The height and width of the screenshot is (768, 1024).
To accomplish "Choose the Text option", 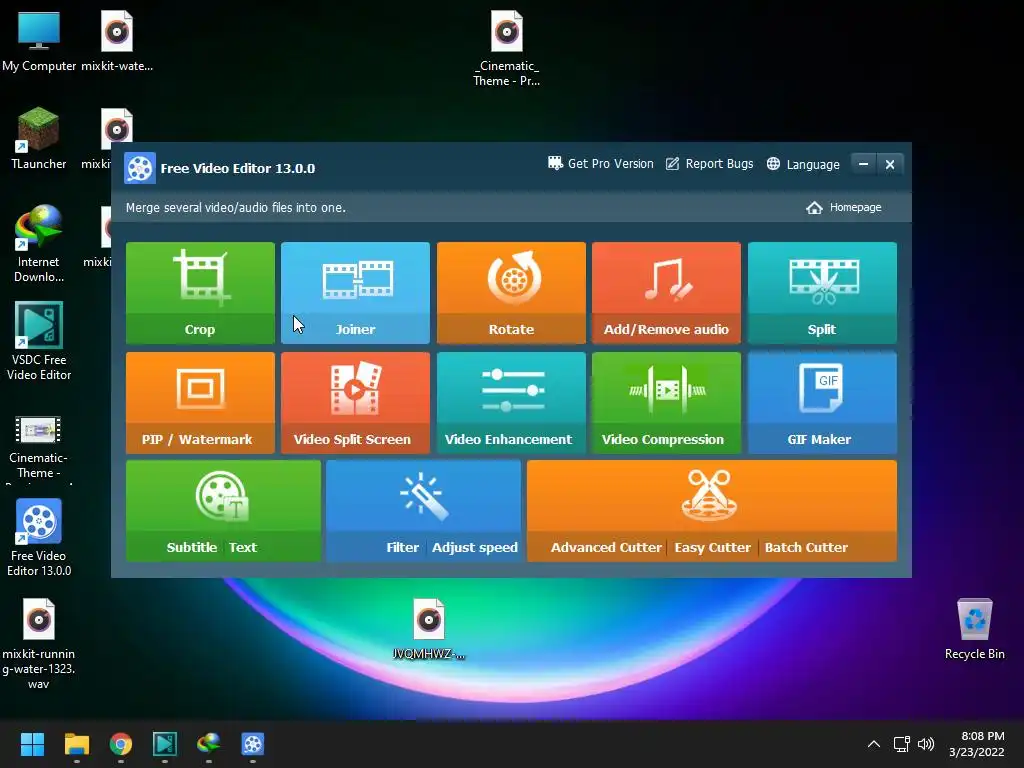I will click(x=243, y=547).
